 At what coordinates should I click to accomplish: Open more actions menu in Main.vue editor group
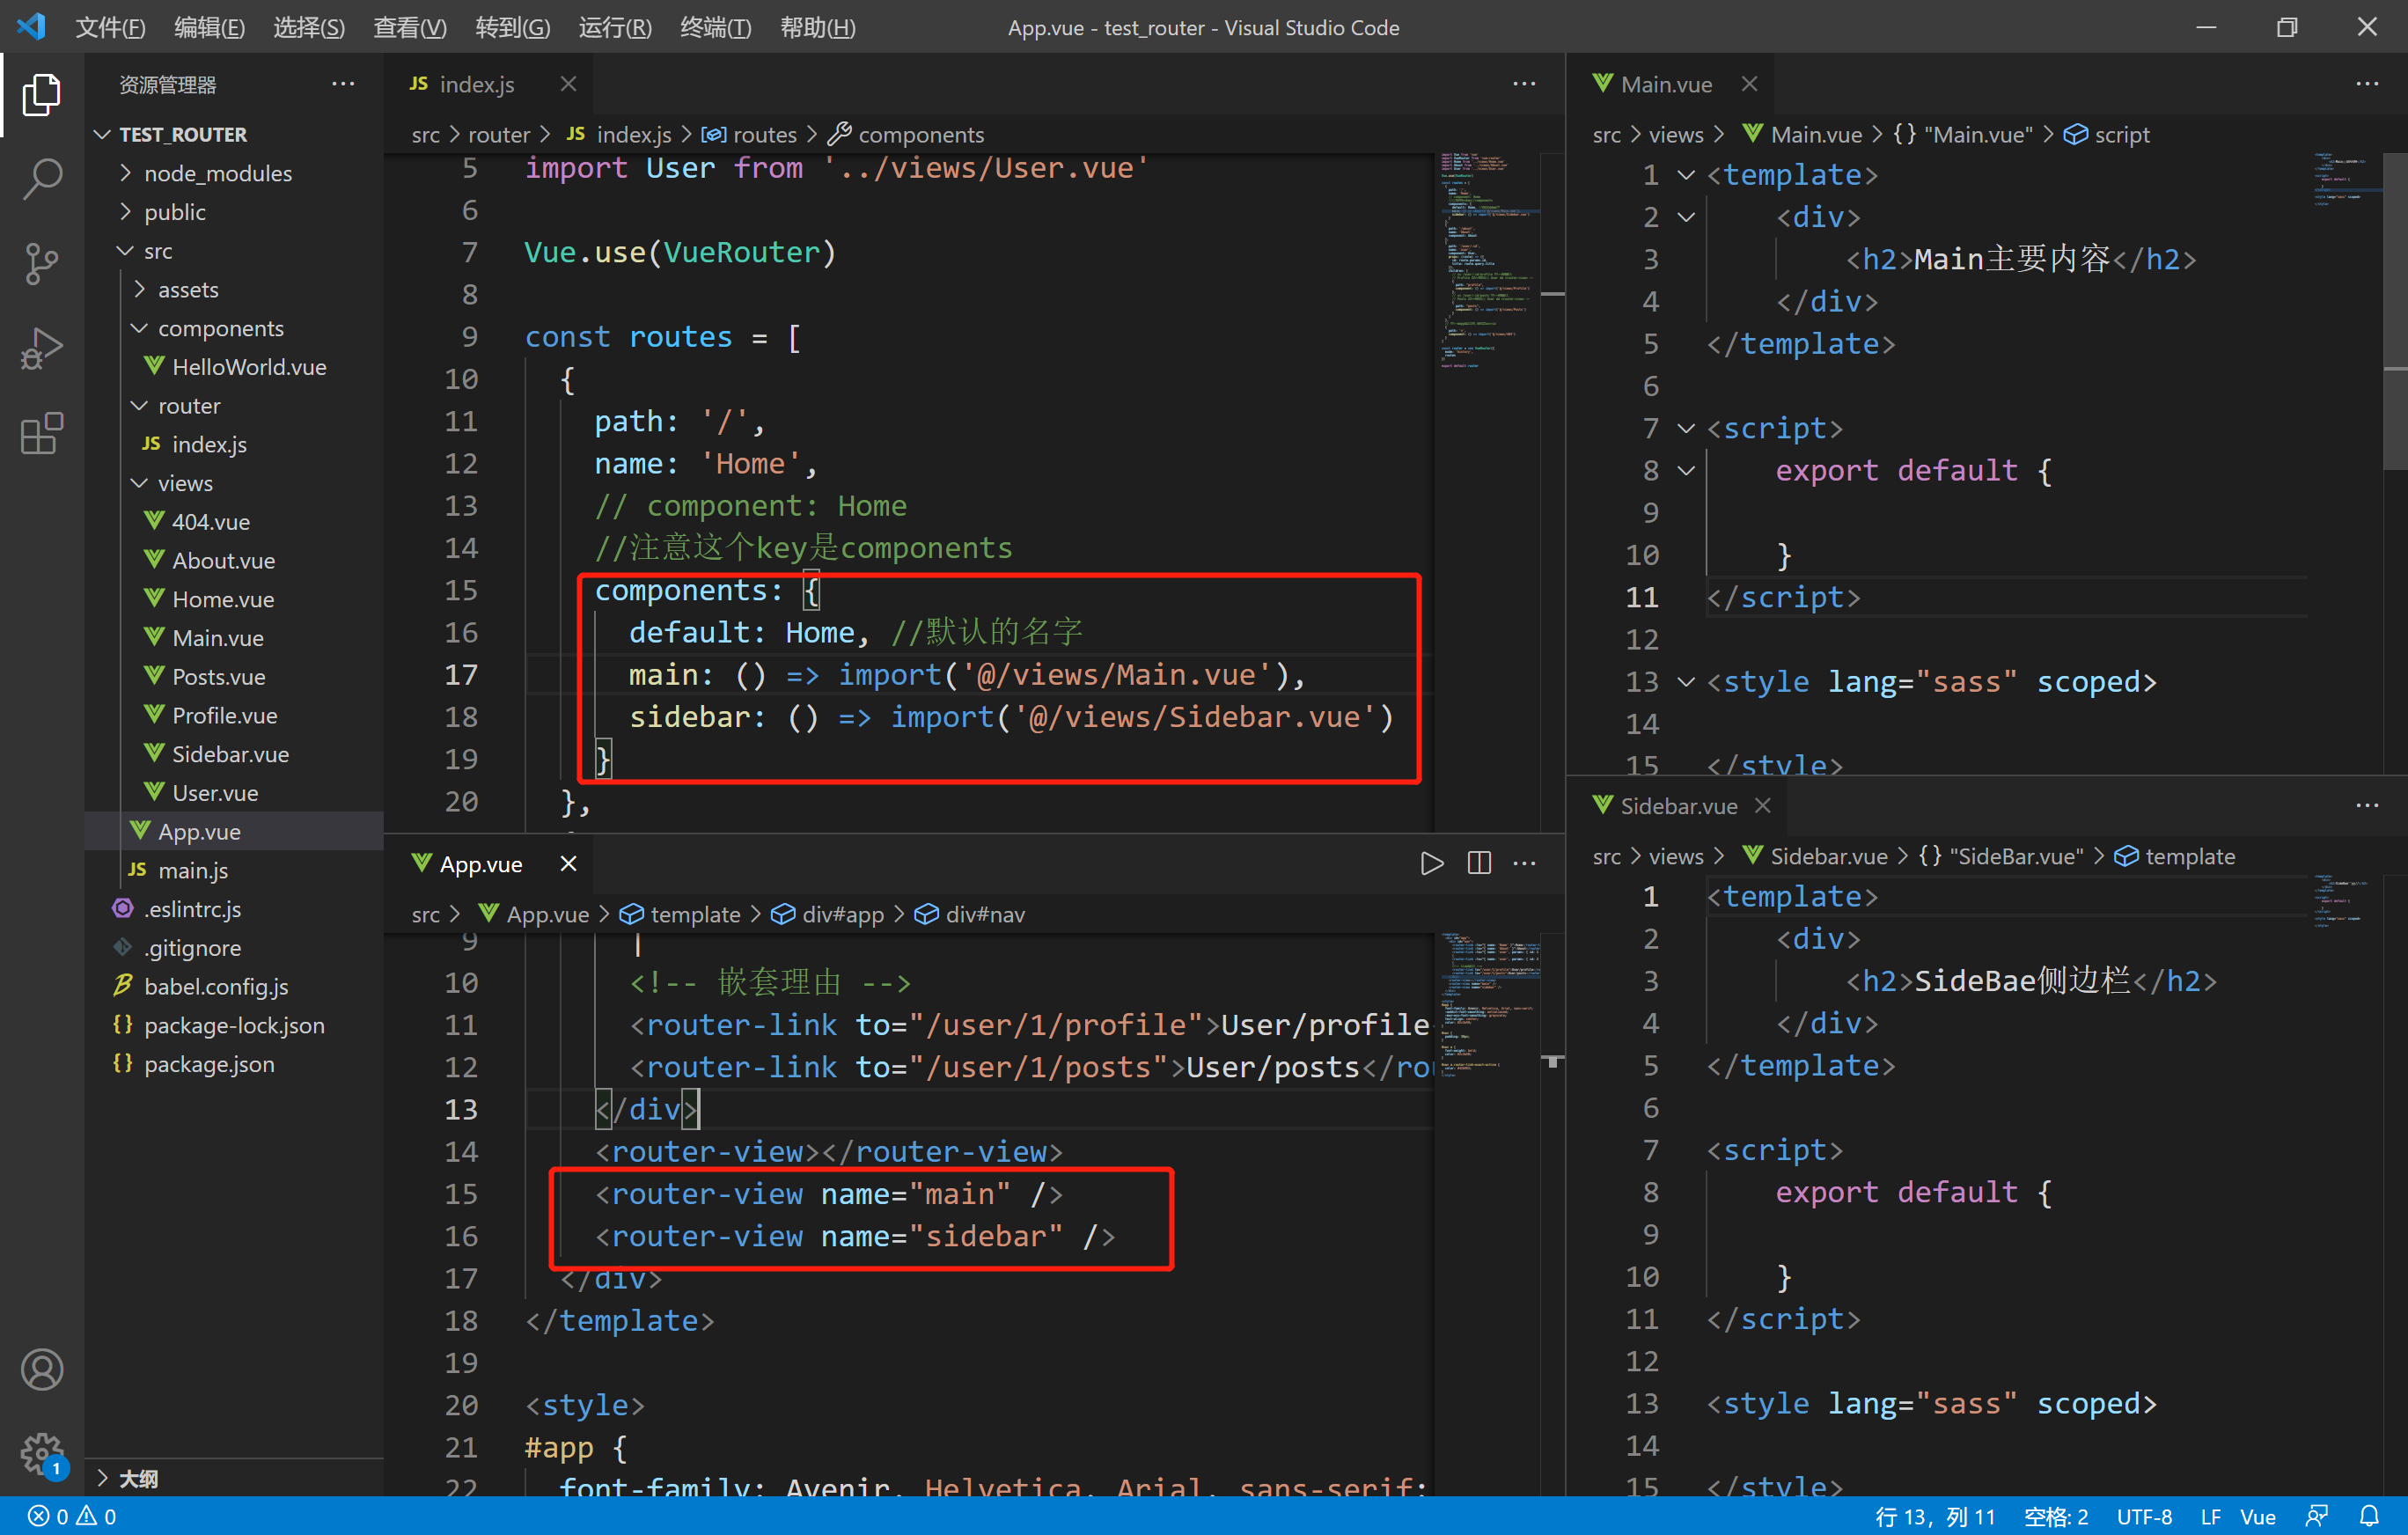click(x=2367, y=84)
